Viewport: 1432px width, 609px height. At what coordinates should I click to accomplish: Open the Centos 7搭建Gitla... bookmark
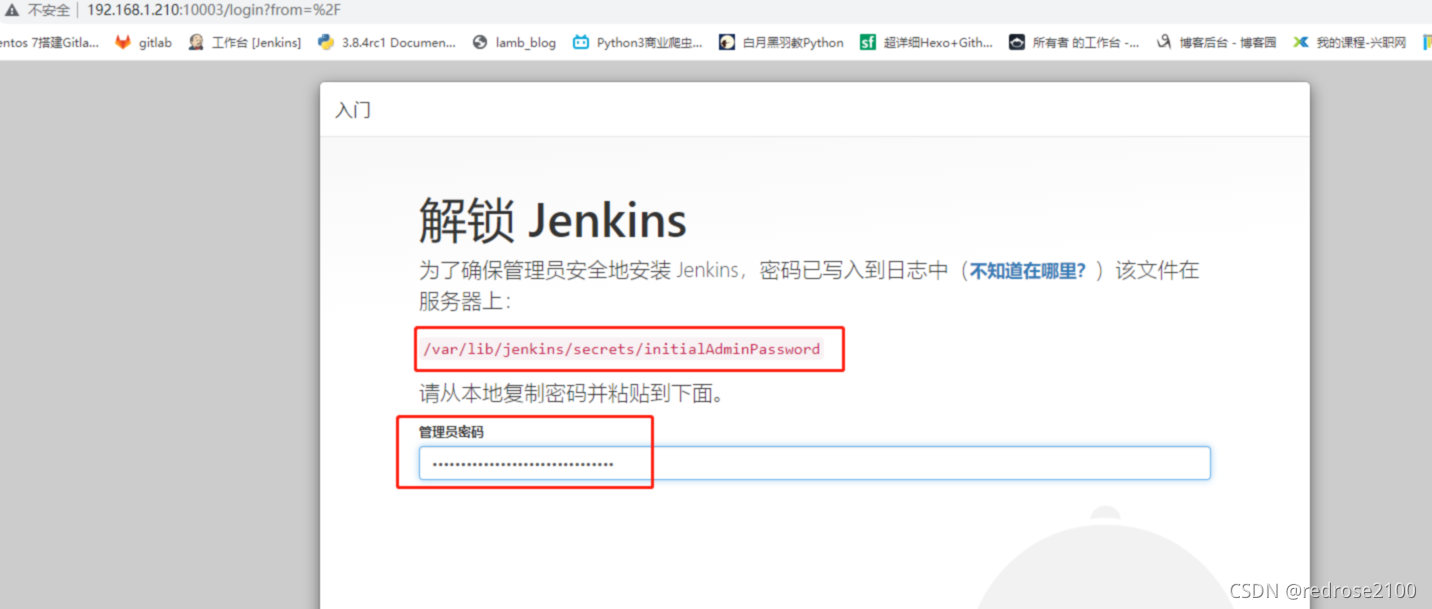pos(49,43)
